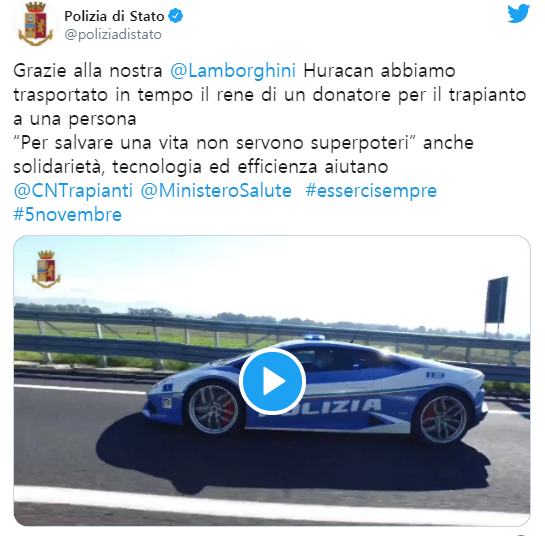Click the dark road sign in video
Screen dimensions: 545x536
point(496,300)
